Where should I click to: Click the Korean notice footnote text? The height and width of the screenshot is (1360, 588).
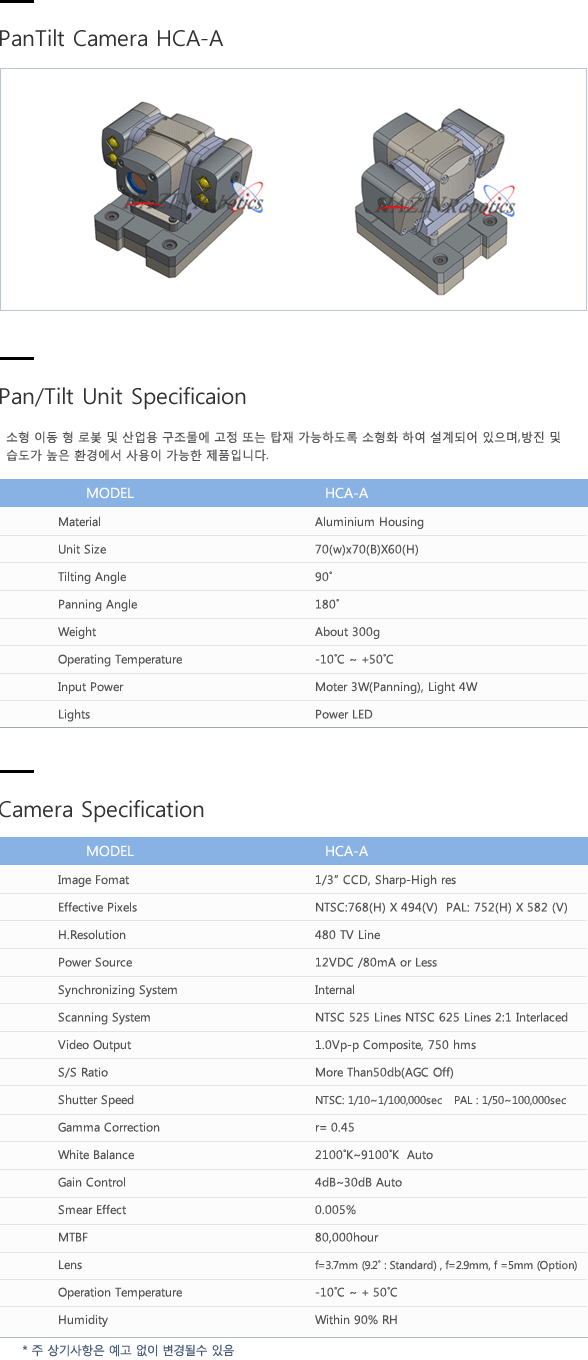(128, 1350)
